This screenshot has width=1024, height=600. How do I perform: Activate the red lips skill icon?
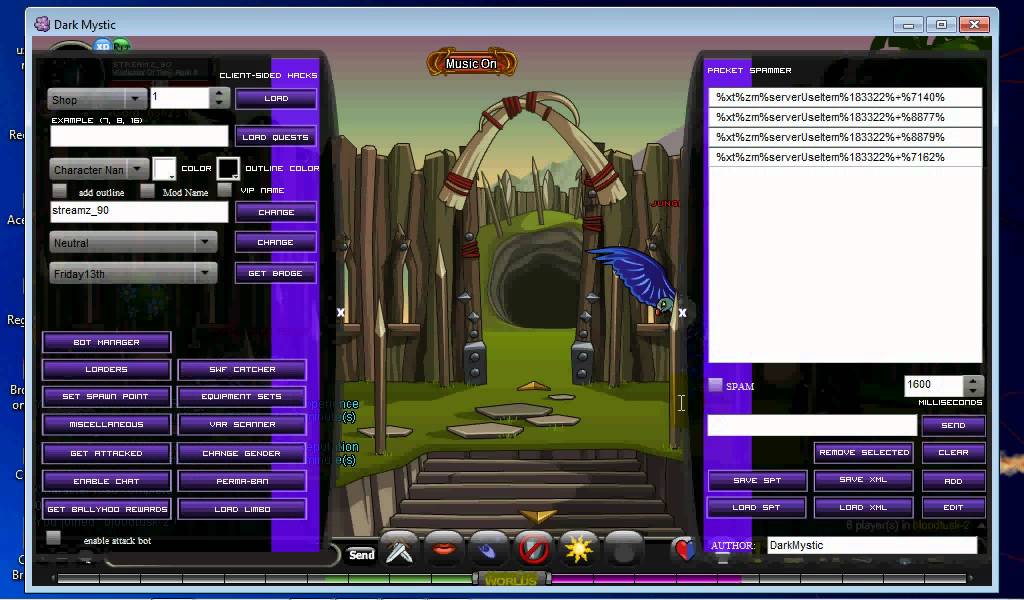coord(444,550)
